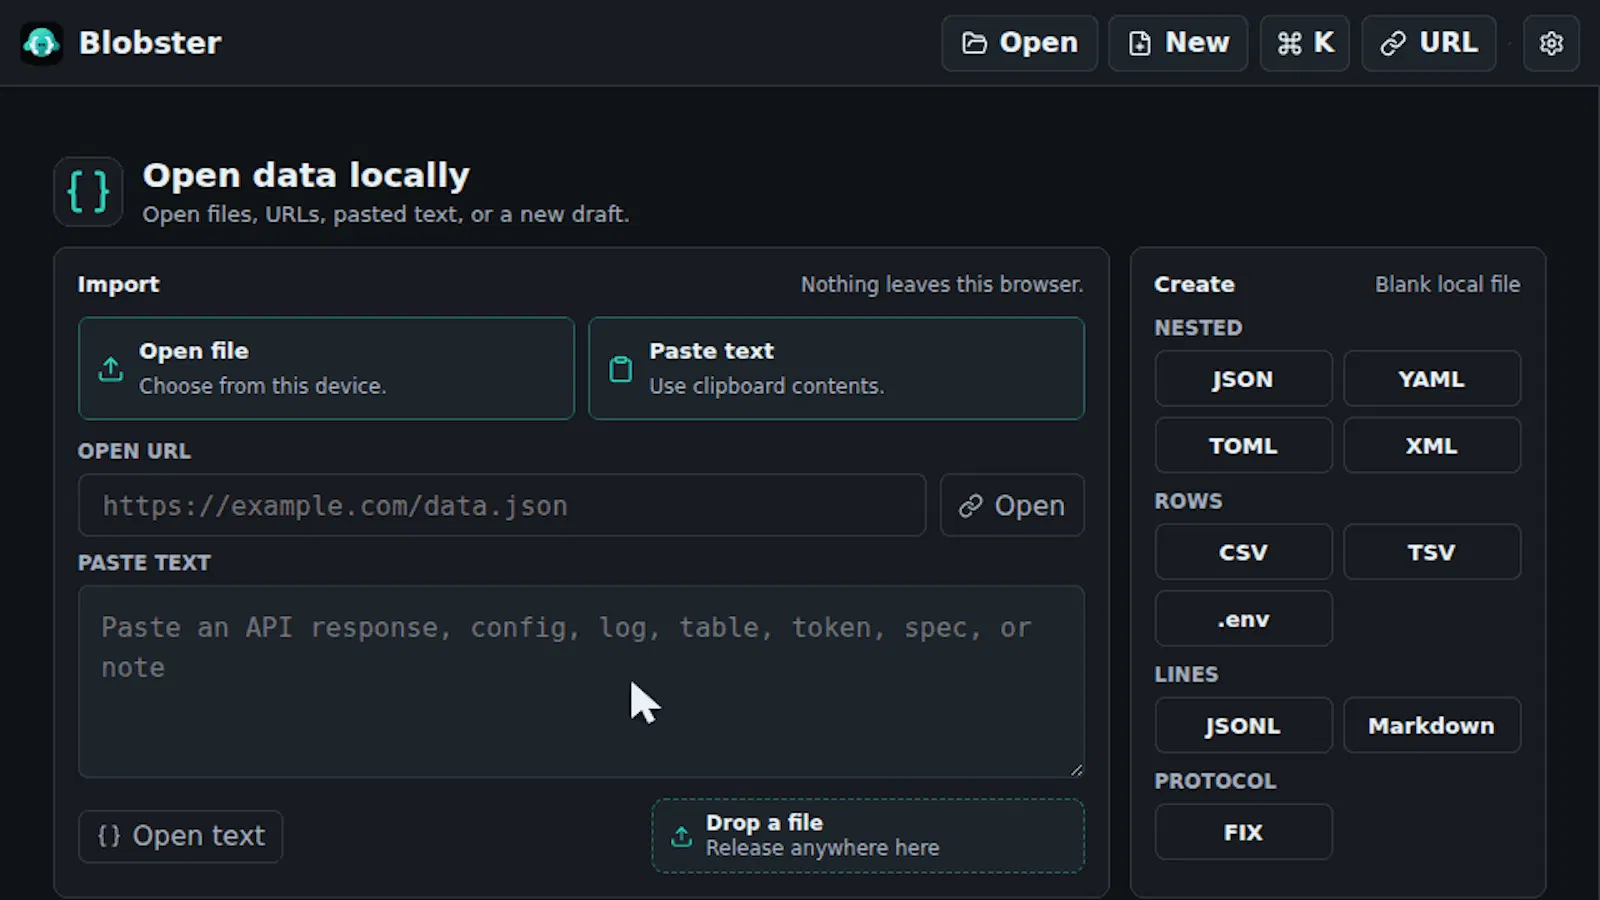The image size is (1600, 900).
Task: Click the upload icon in Drop a file zone
Action: [681, 836]
